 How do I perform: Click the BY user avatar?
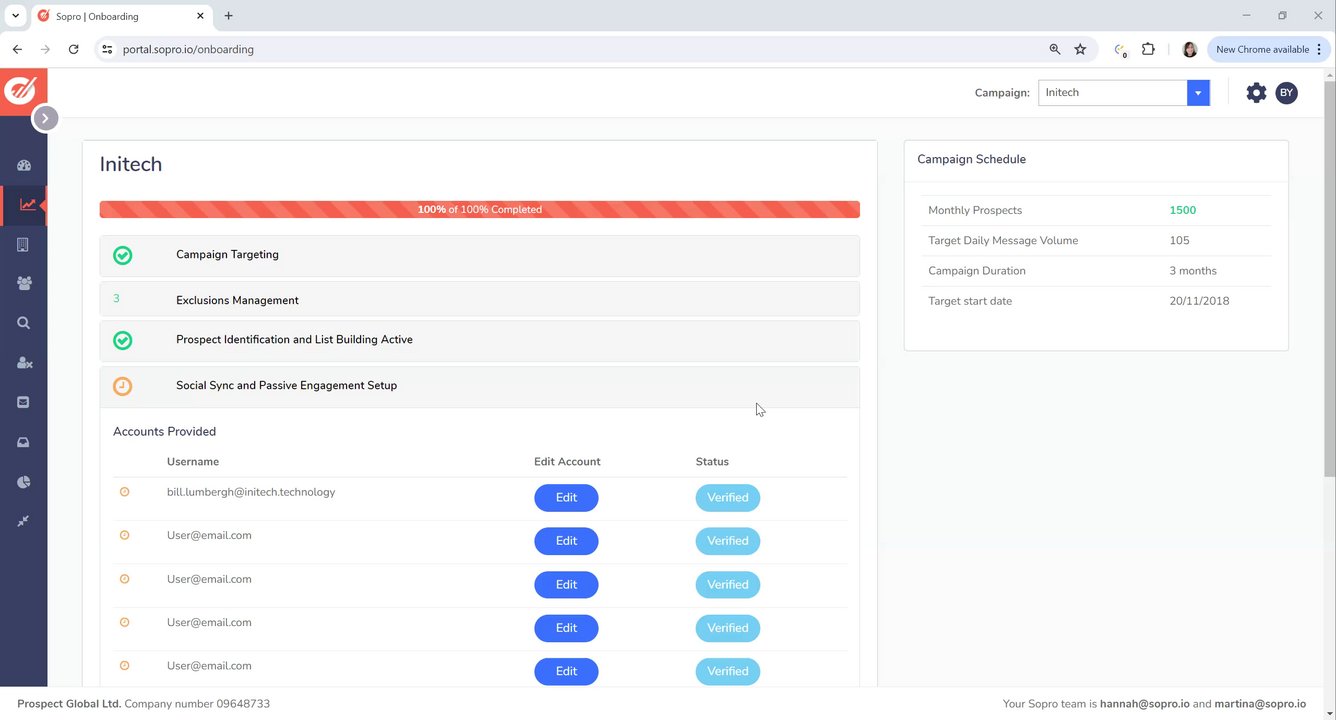coord(1287,93)
